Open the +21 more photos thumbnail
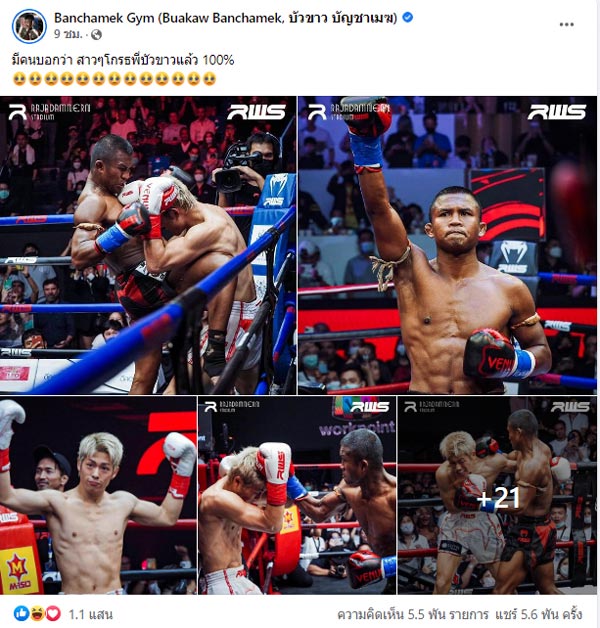The height and width of the screenshot is (628, 600). tap(497, 495)
